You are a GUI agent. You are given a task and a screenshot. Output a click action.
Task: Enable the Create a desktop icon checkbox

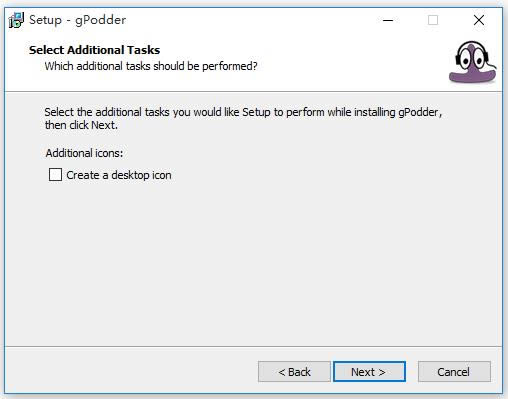click(x=55, y=175)
